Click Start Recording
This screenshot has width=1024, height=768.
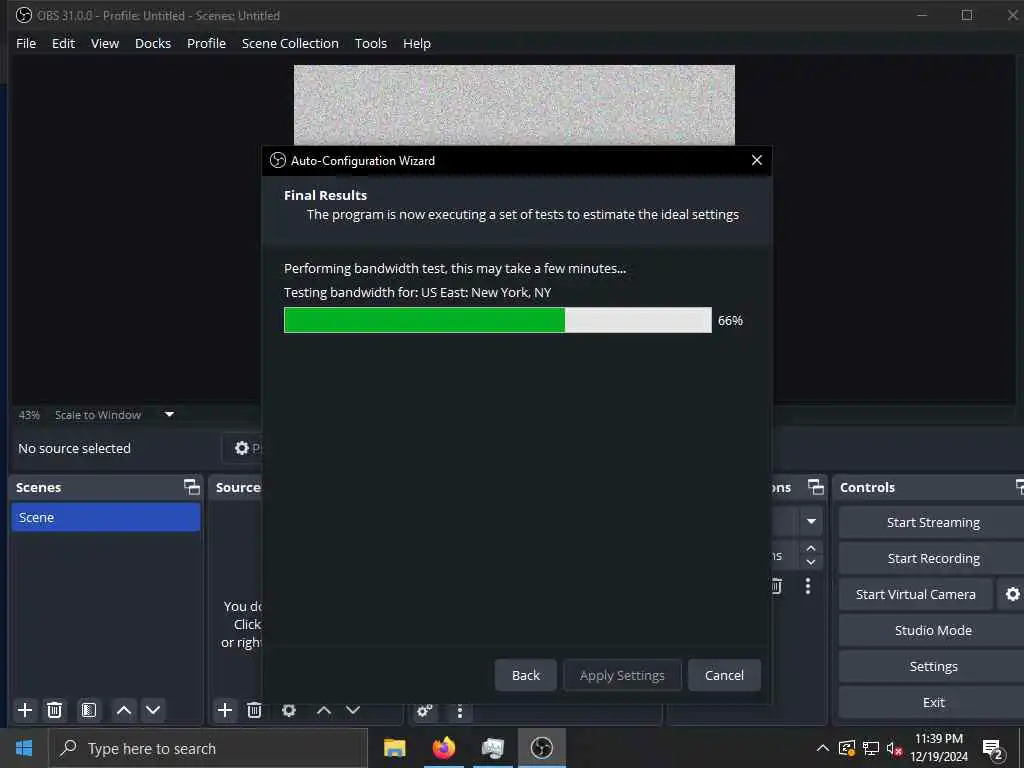coord(933,558)
